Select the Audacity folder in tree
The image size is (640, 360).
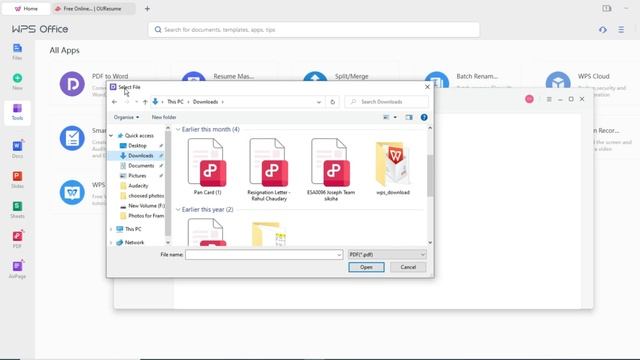[x=138, y=186]
